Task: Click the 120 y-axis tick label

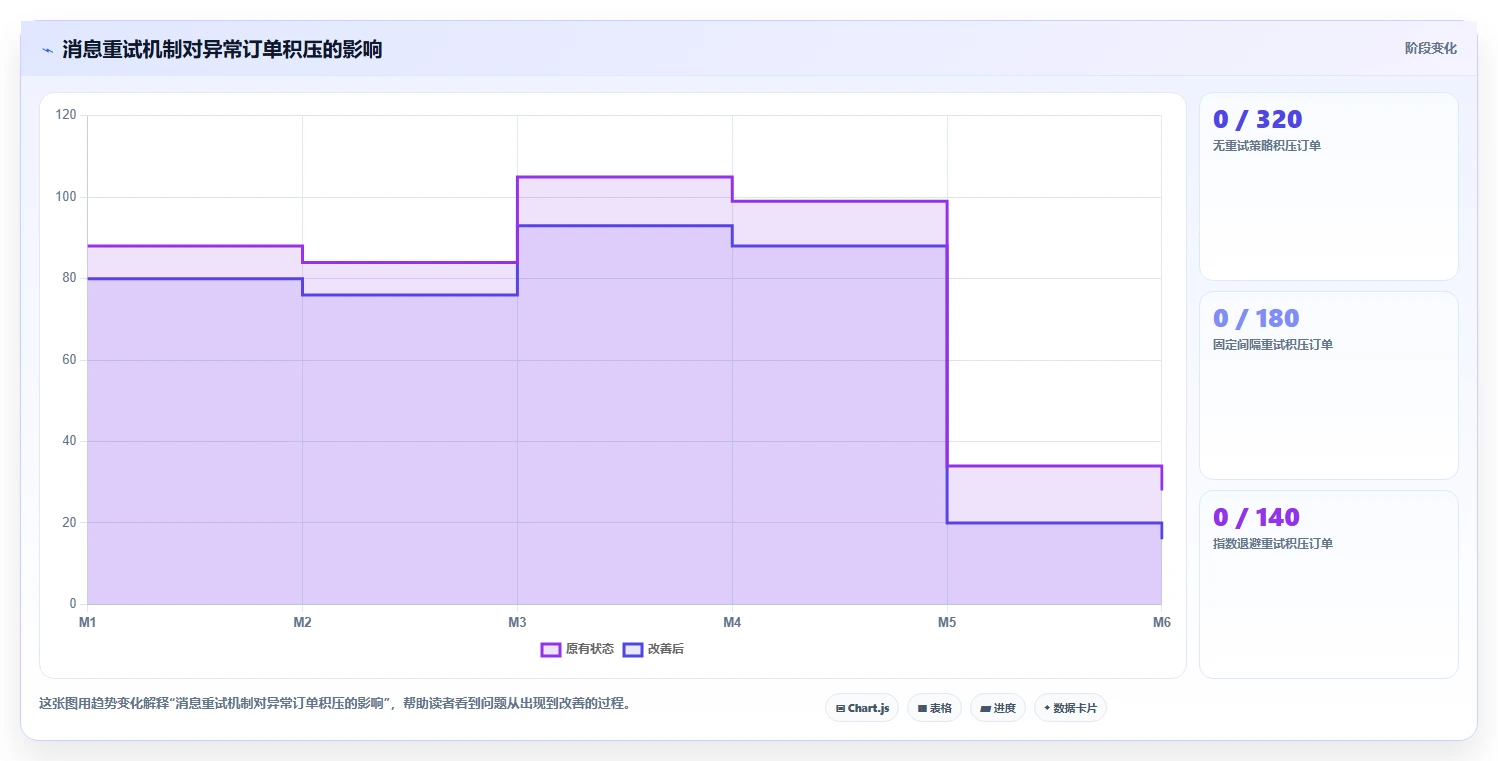Action: pyautogui.click(x=66, y=115)
